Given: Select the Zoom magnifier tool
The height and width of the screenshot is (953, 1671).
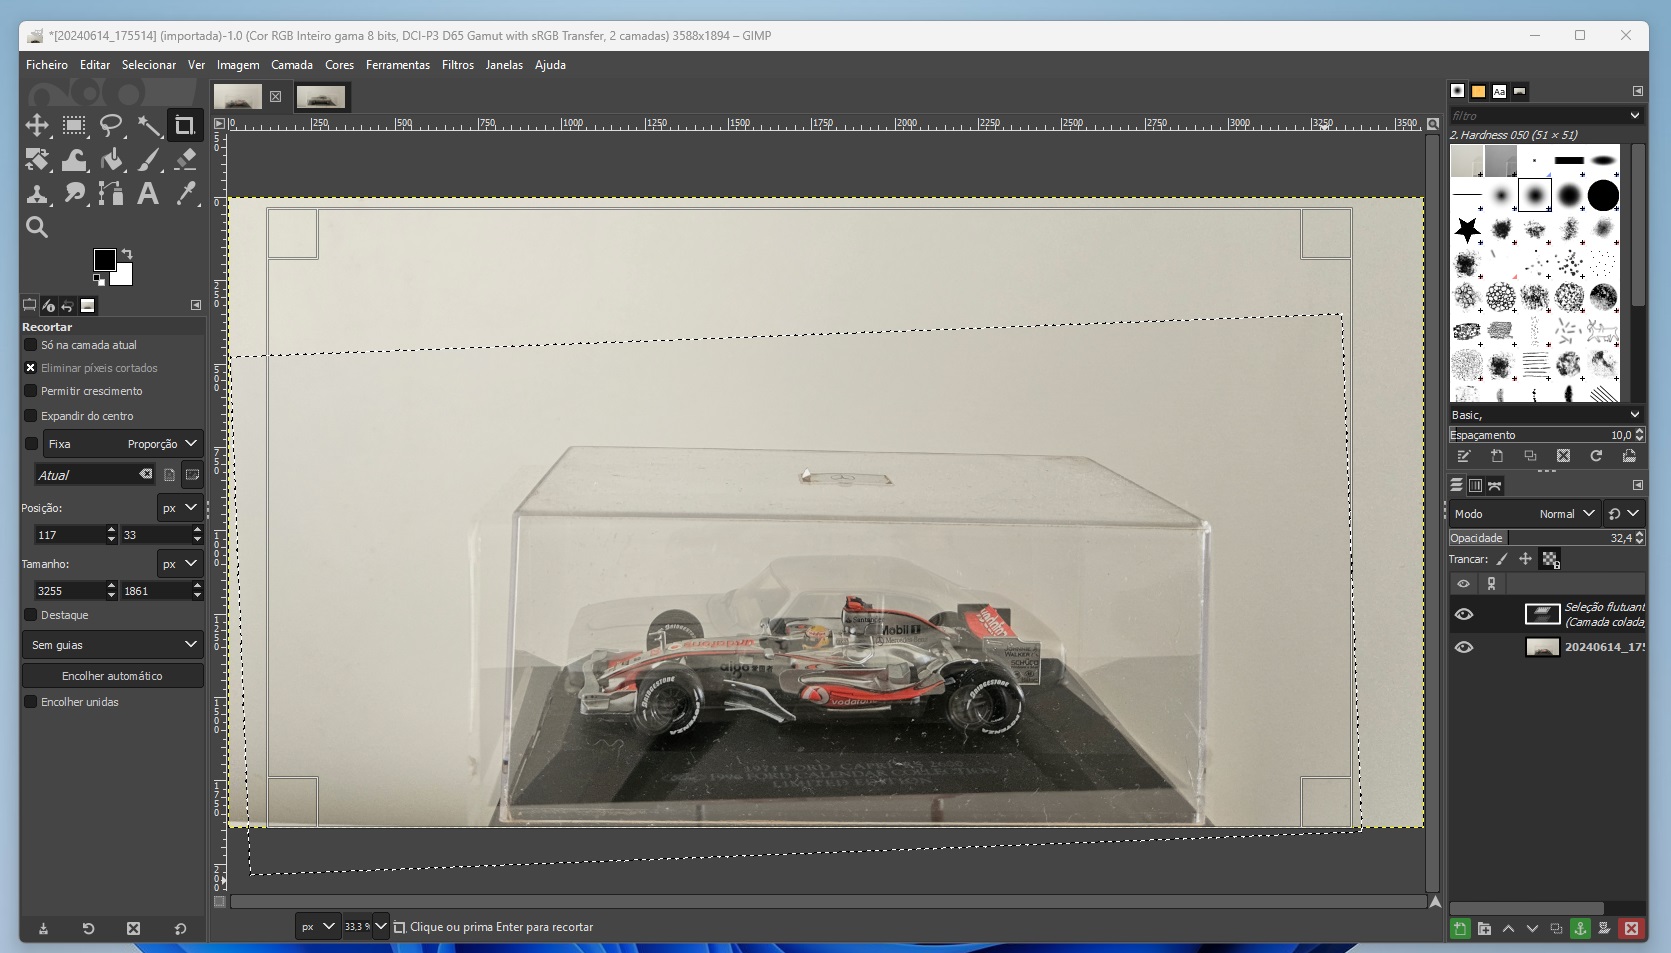Looking at the screenshot, I should (37, 227).
